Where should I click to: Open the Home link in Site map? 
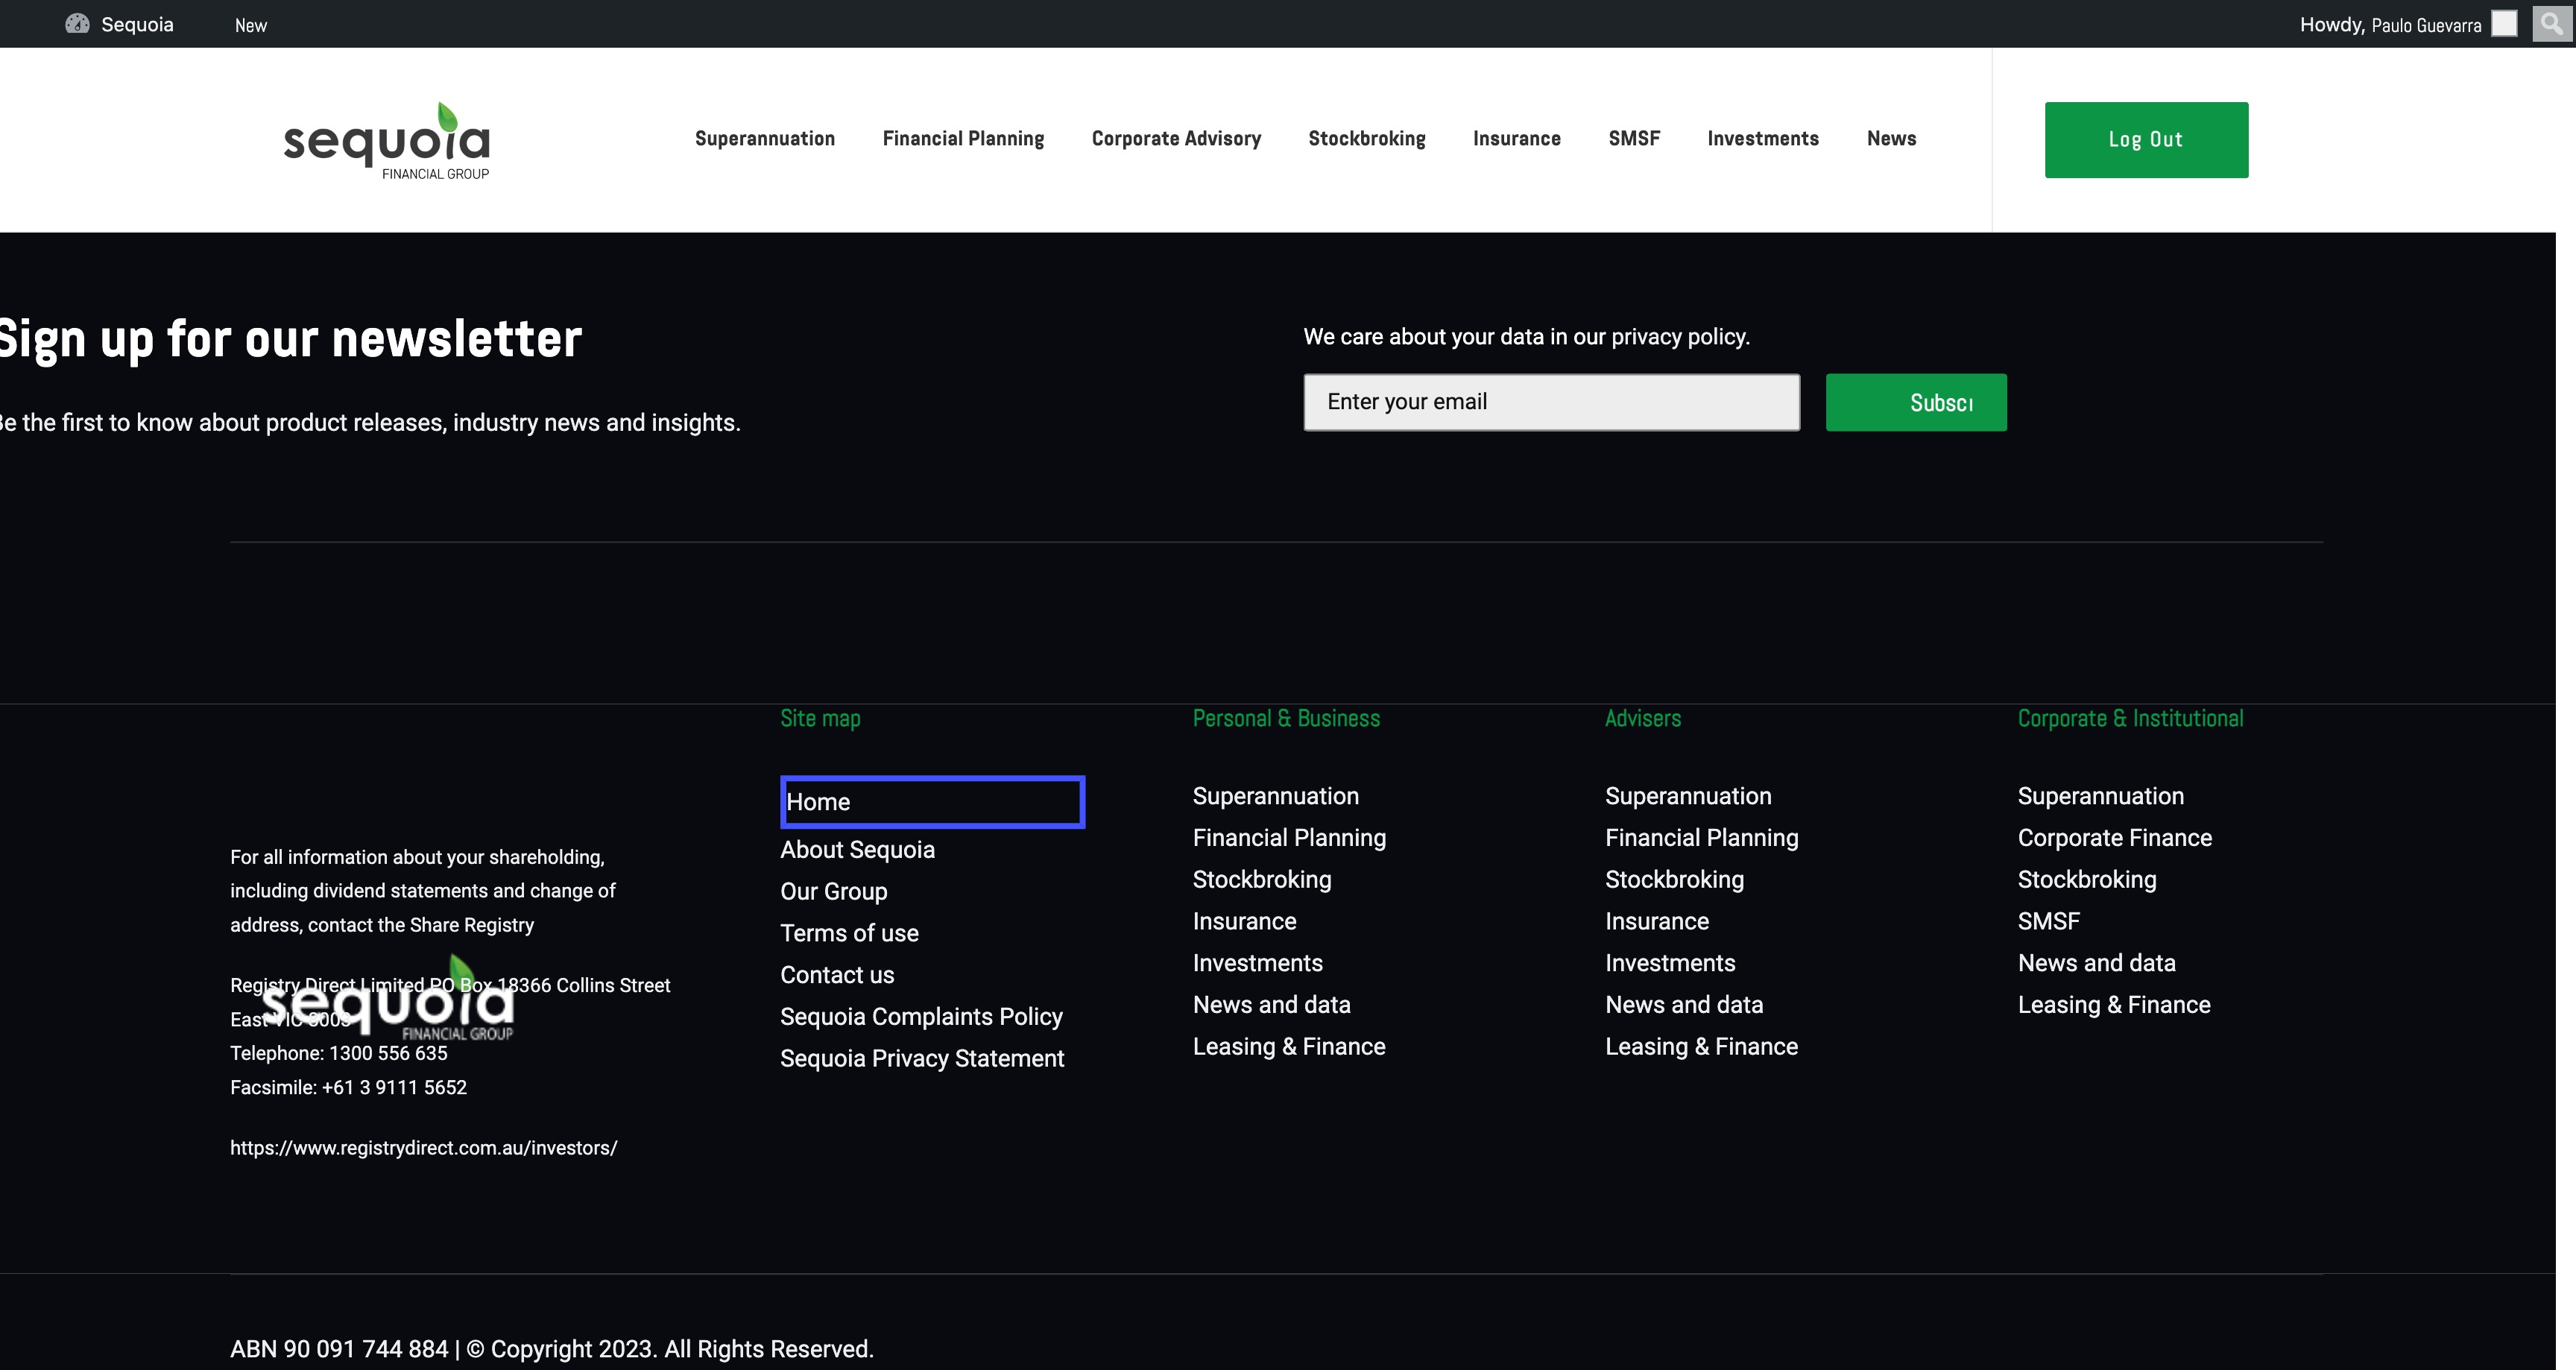tap(818, 802)
